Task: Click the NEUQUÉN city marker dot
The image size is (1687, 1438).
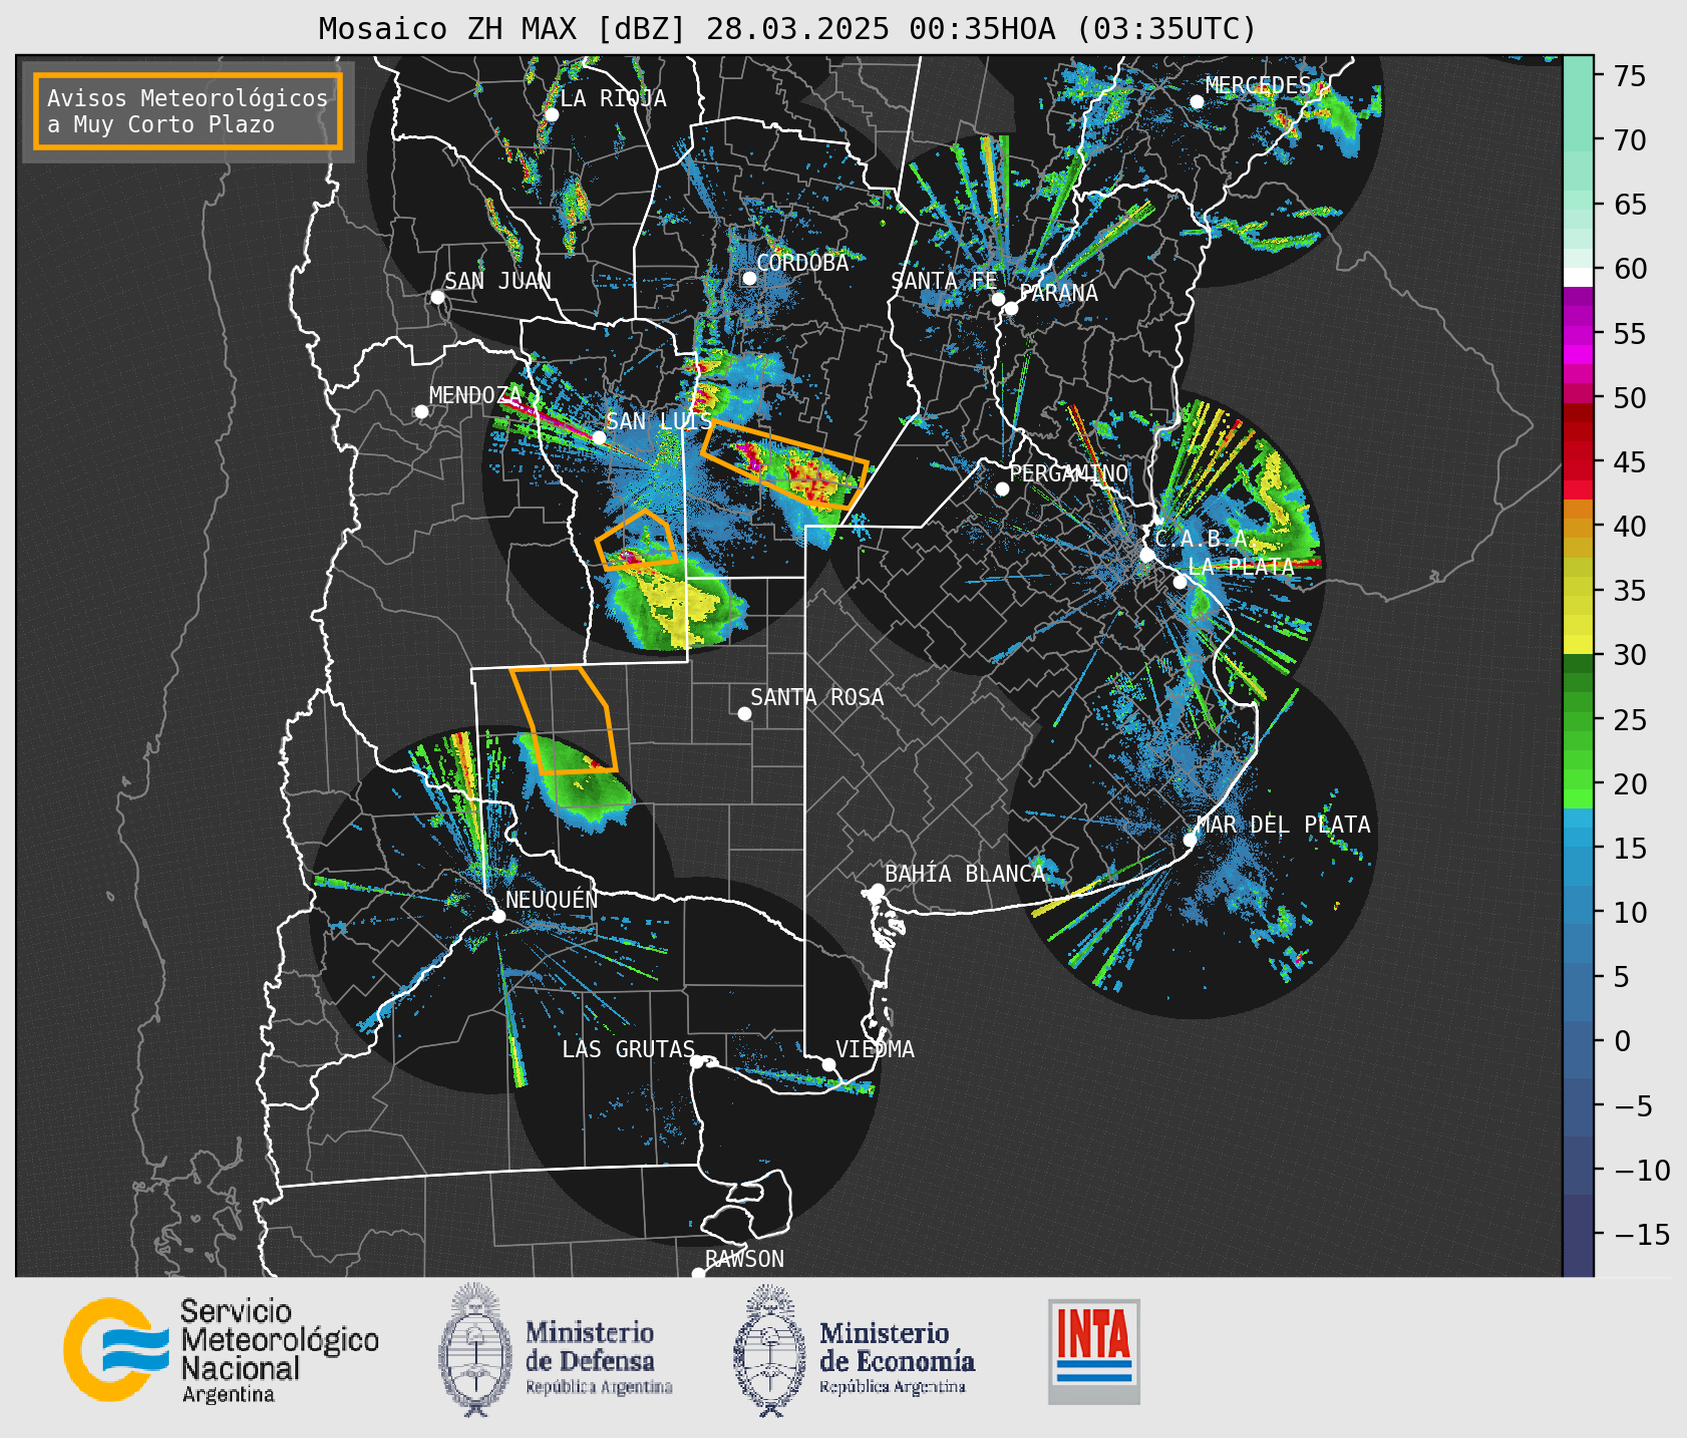Action: [x=498, y=916]
